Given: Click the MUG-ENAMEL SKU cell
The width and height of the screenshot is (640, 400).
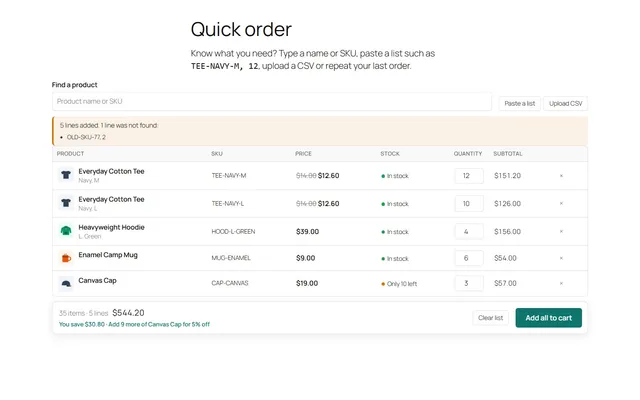Looking at the screenshot, I should click(231, 258).
